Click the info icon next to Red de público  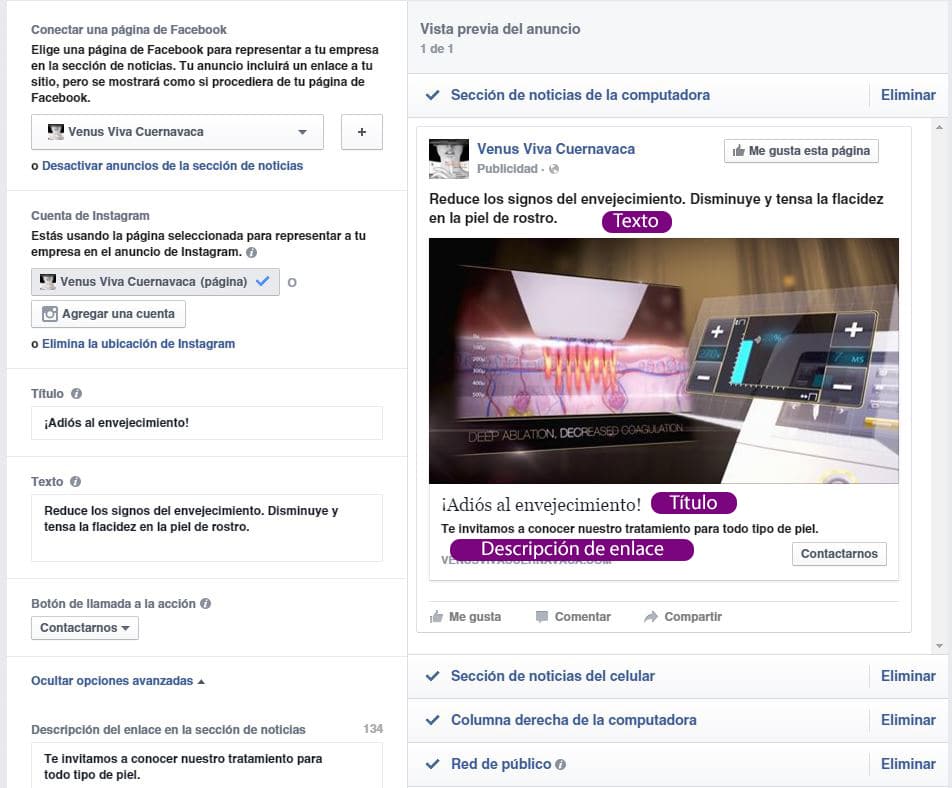[x=560, y=765]
